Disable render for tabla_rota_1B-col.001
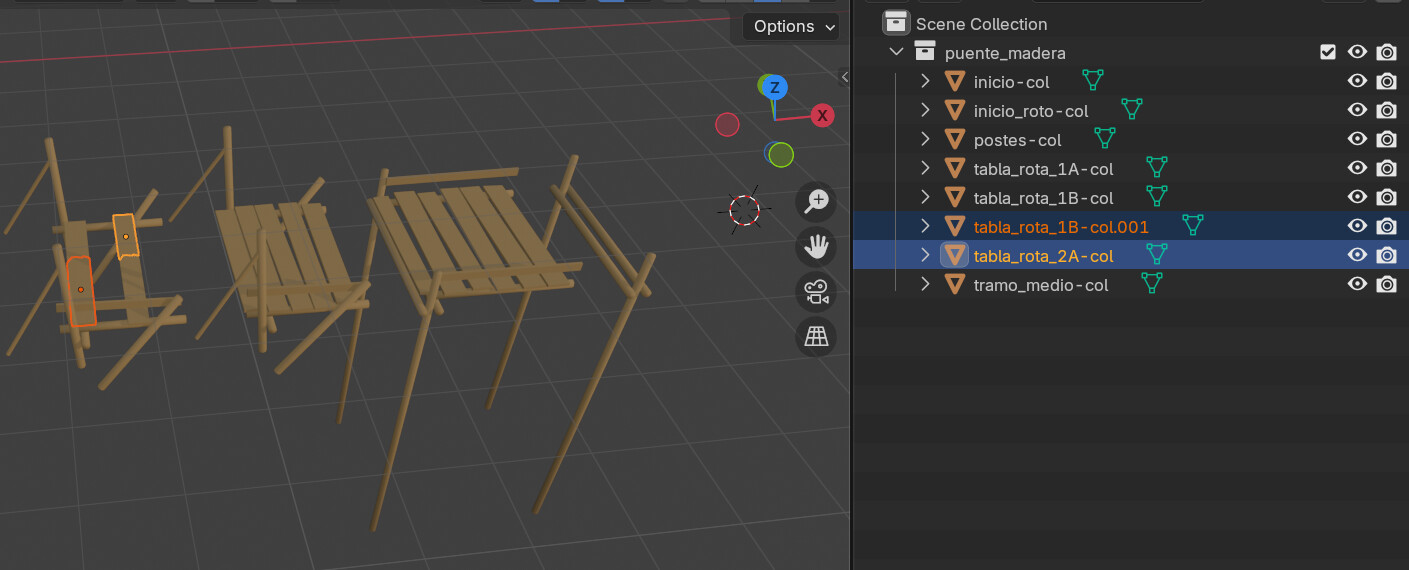The width and height of the screenshot is (1409, 570). coord(1386,226)
